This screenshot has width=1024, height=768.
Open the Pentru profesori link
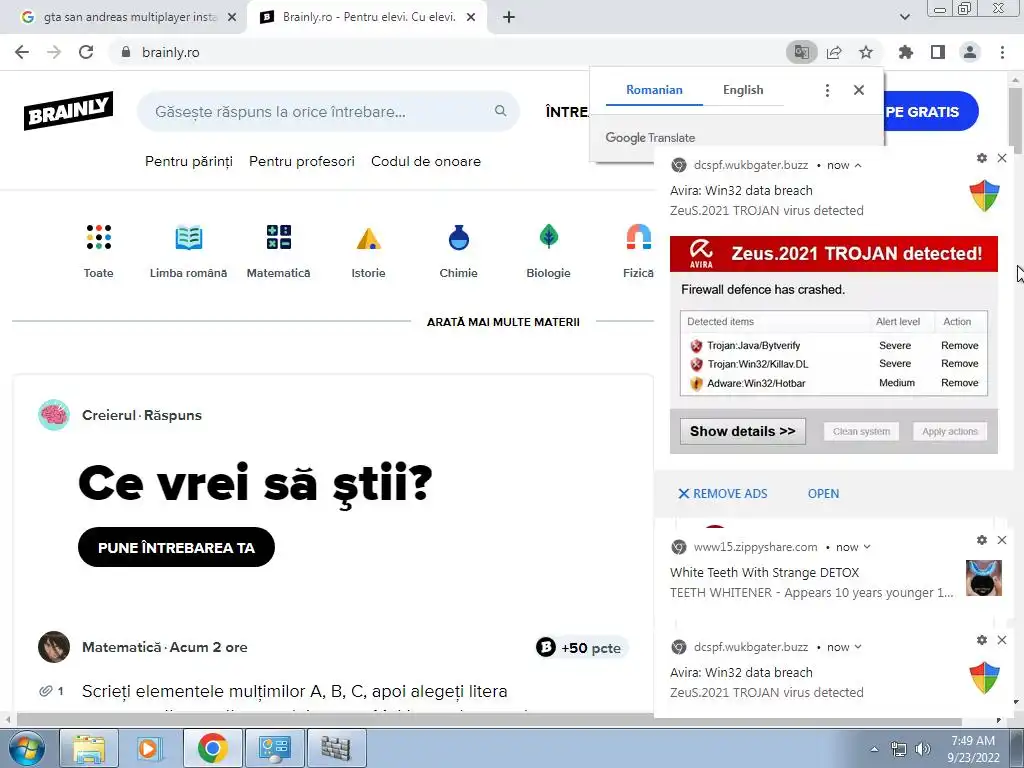(x=302, y=161)
